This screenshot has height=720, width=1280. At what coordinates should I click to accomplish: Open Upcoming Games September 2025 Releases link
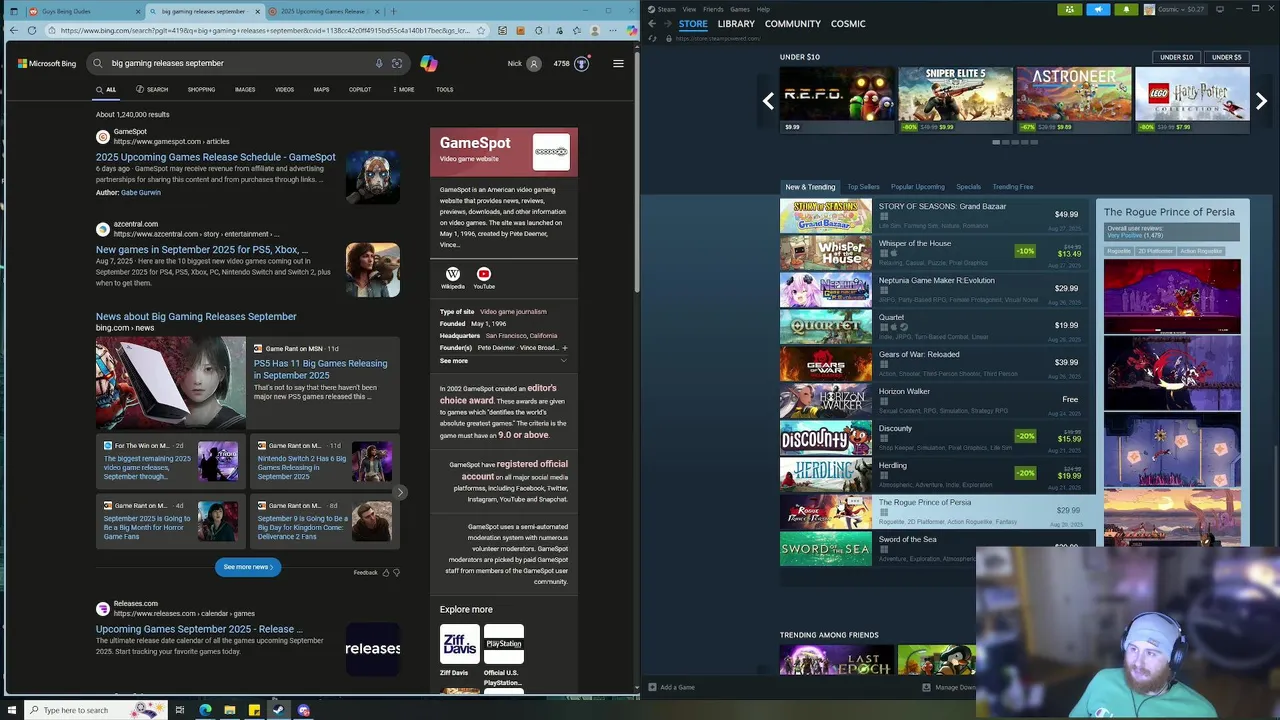pyautogui.click(x=199, y=629)
